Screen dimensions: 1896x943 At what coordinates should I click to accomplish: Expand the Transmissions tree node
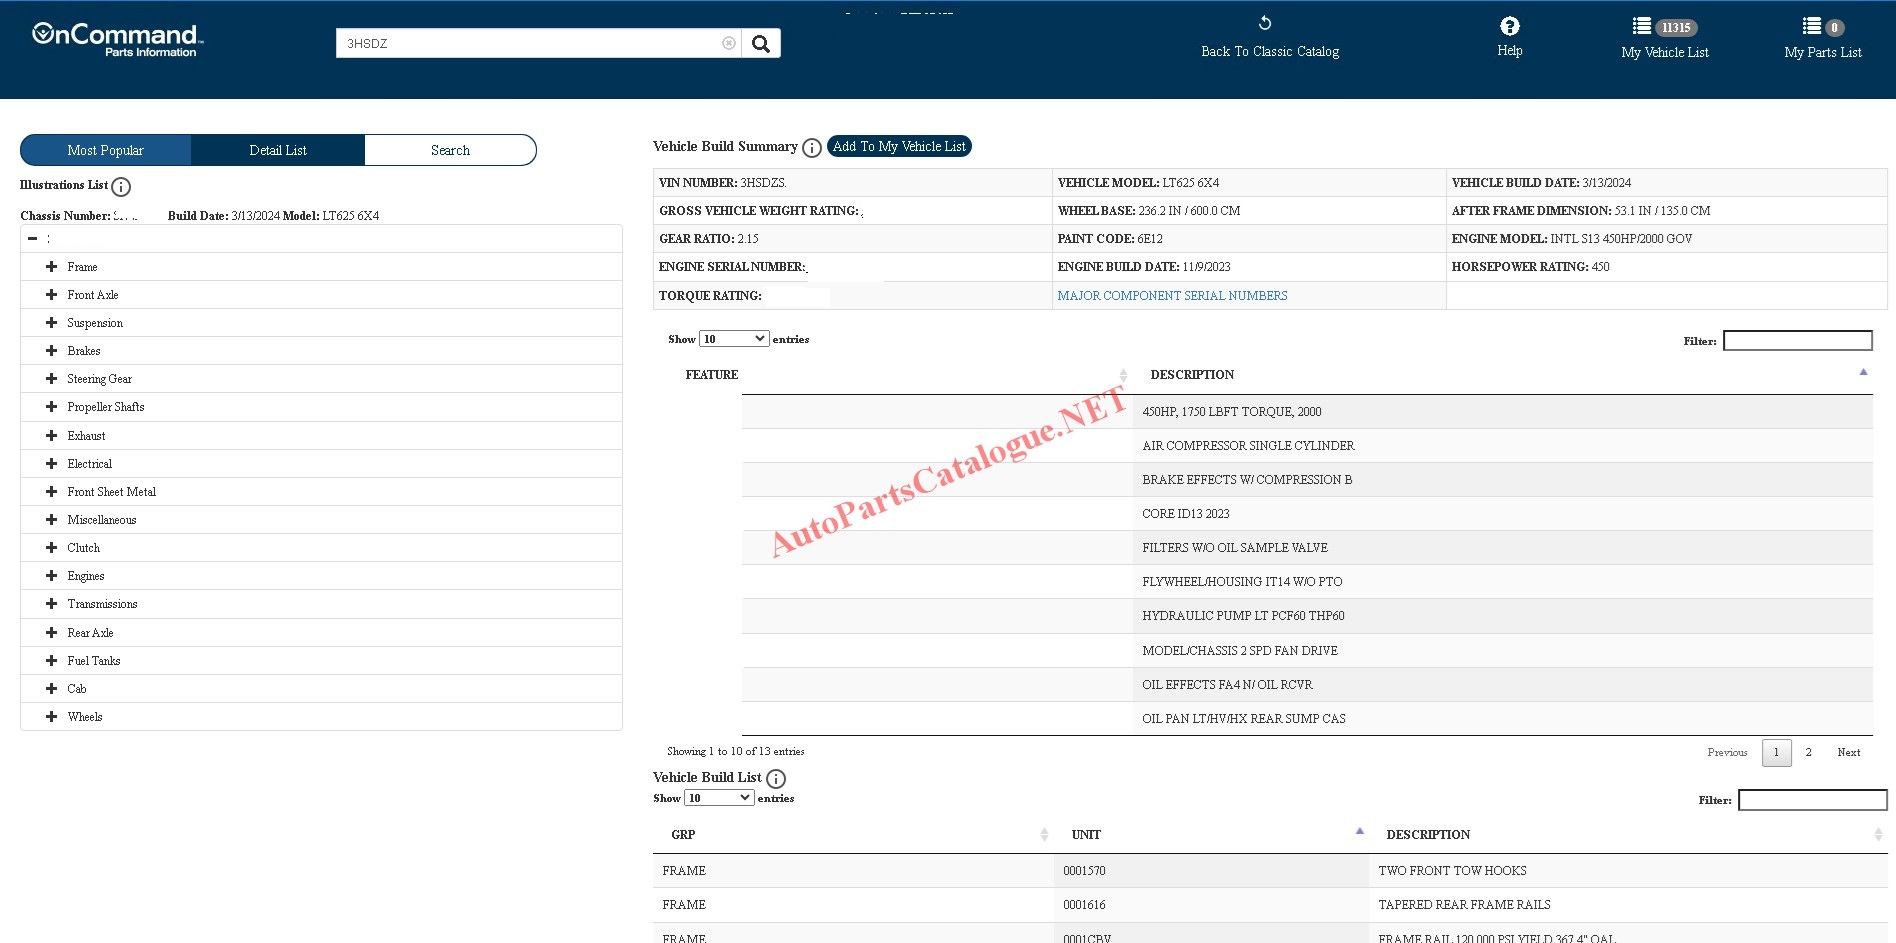click(51, 604)
